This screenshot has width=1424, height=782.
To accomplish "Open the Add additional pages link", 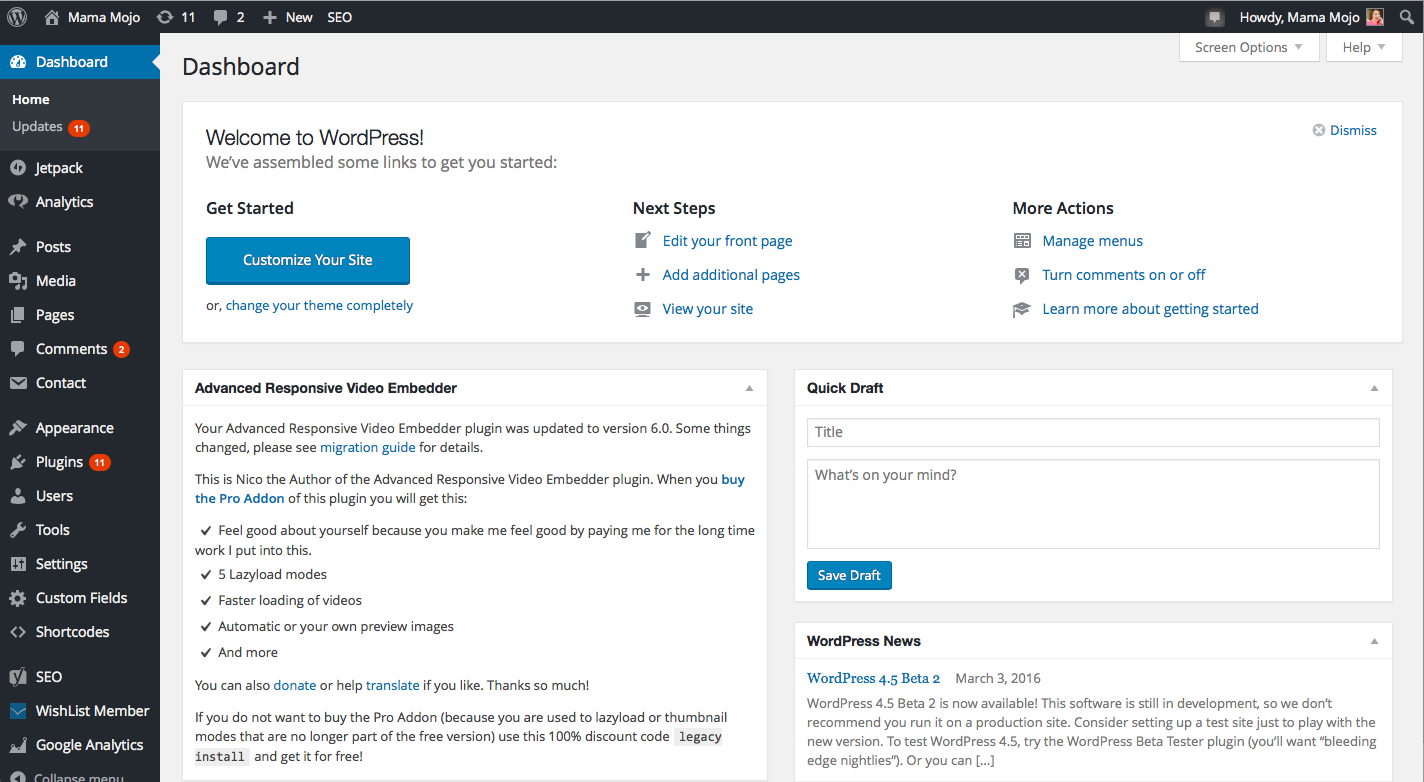I will pyautogui.click(x=731, y=275).
